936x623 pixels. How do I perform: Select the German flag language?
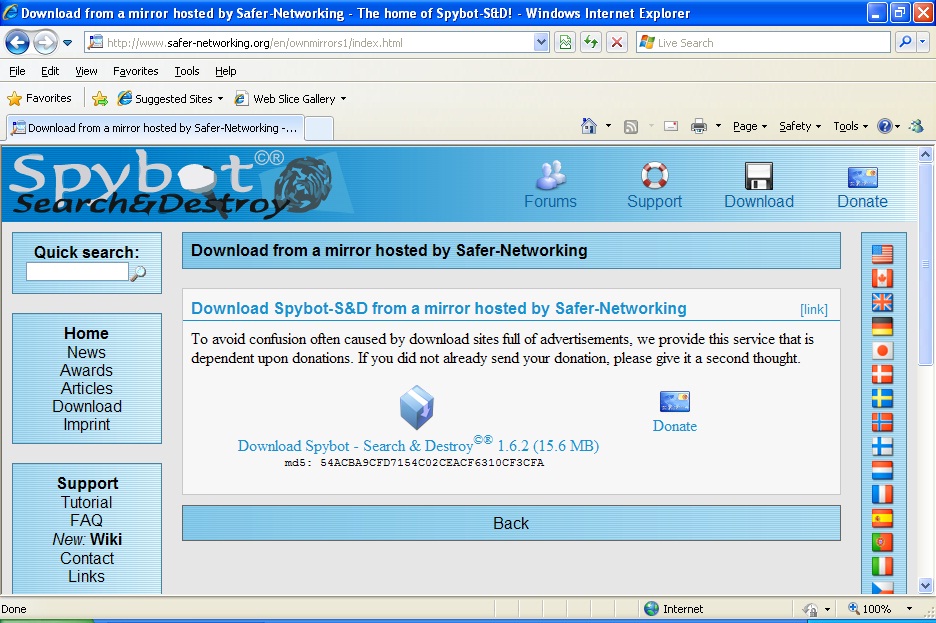pos(882,326)
